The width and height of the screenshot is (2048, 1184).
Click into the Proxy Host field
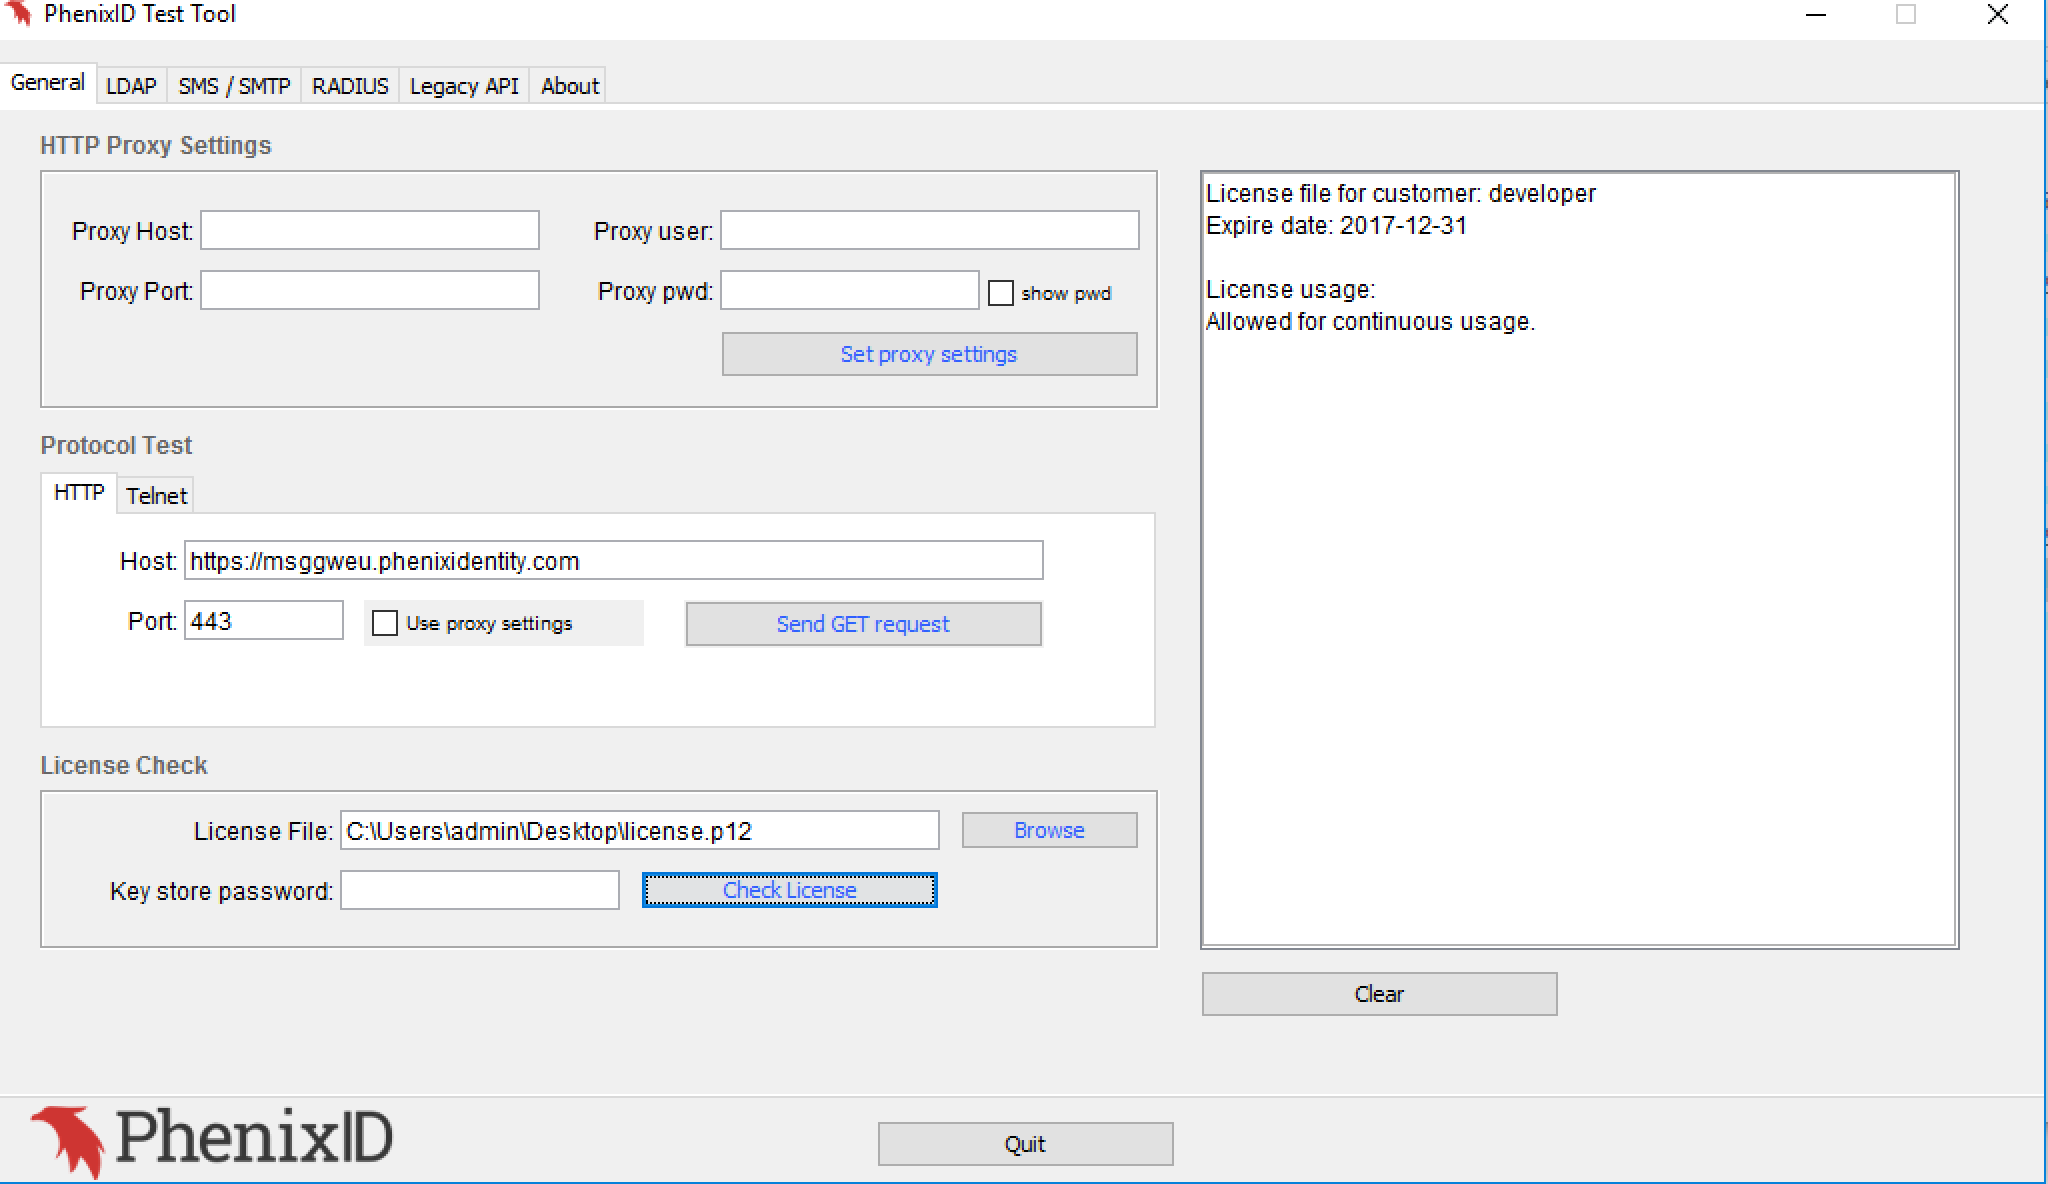point(370,230)
